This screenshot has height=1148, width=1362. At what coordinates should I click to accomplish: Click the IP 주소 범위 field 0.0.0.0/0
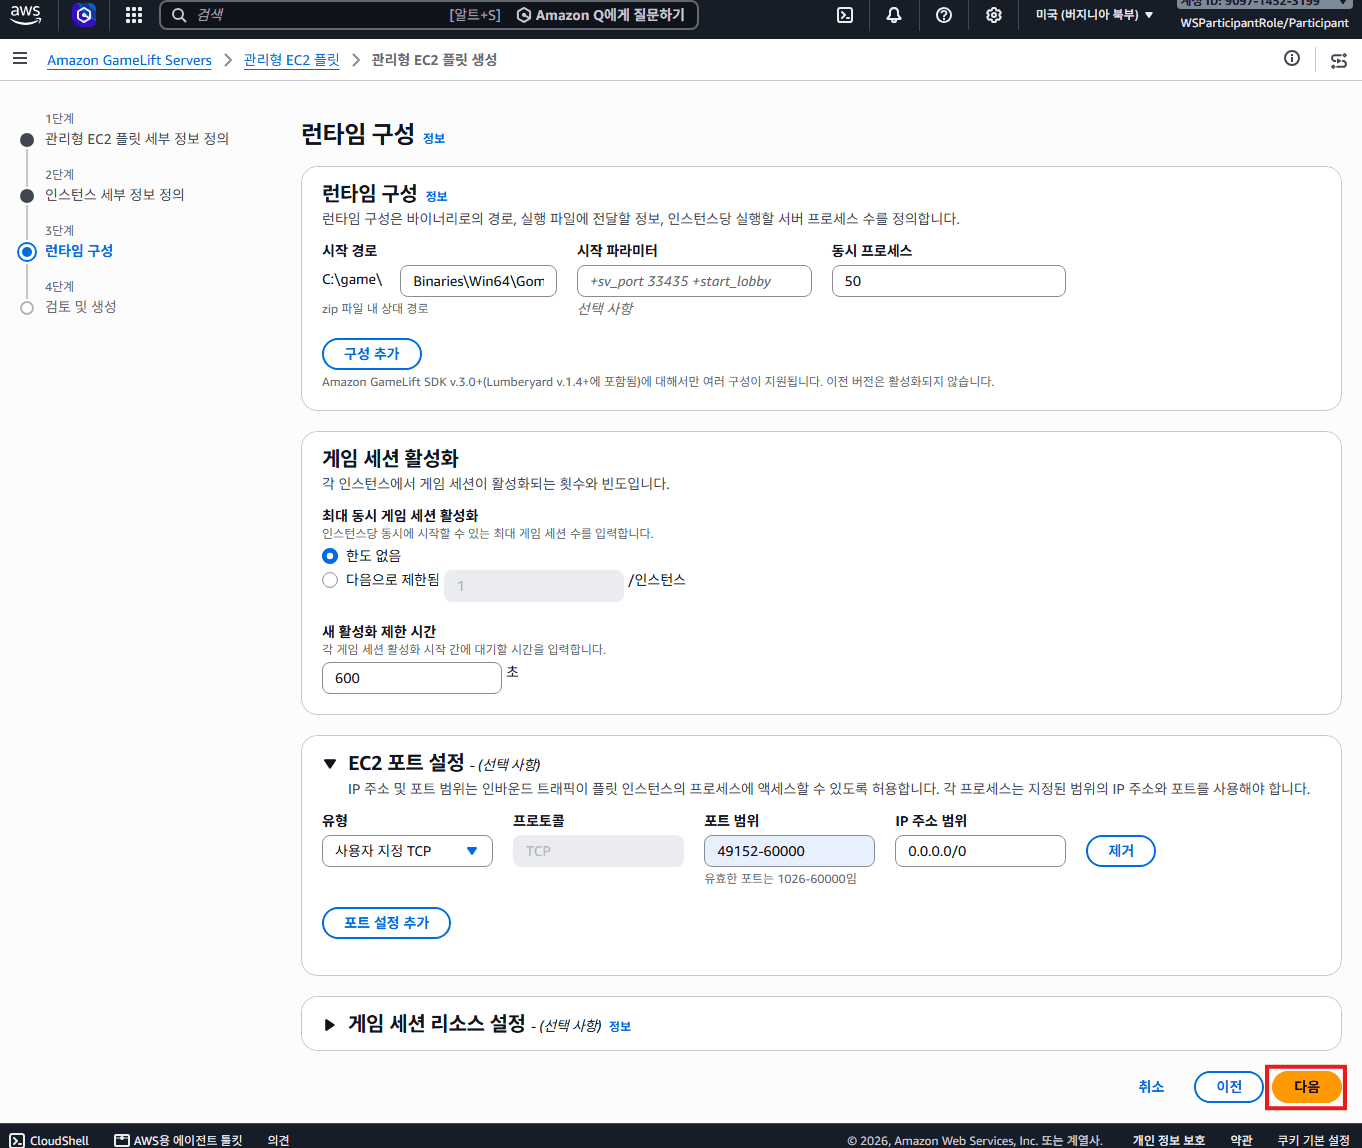[x=980, y=851]
